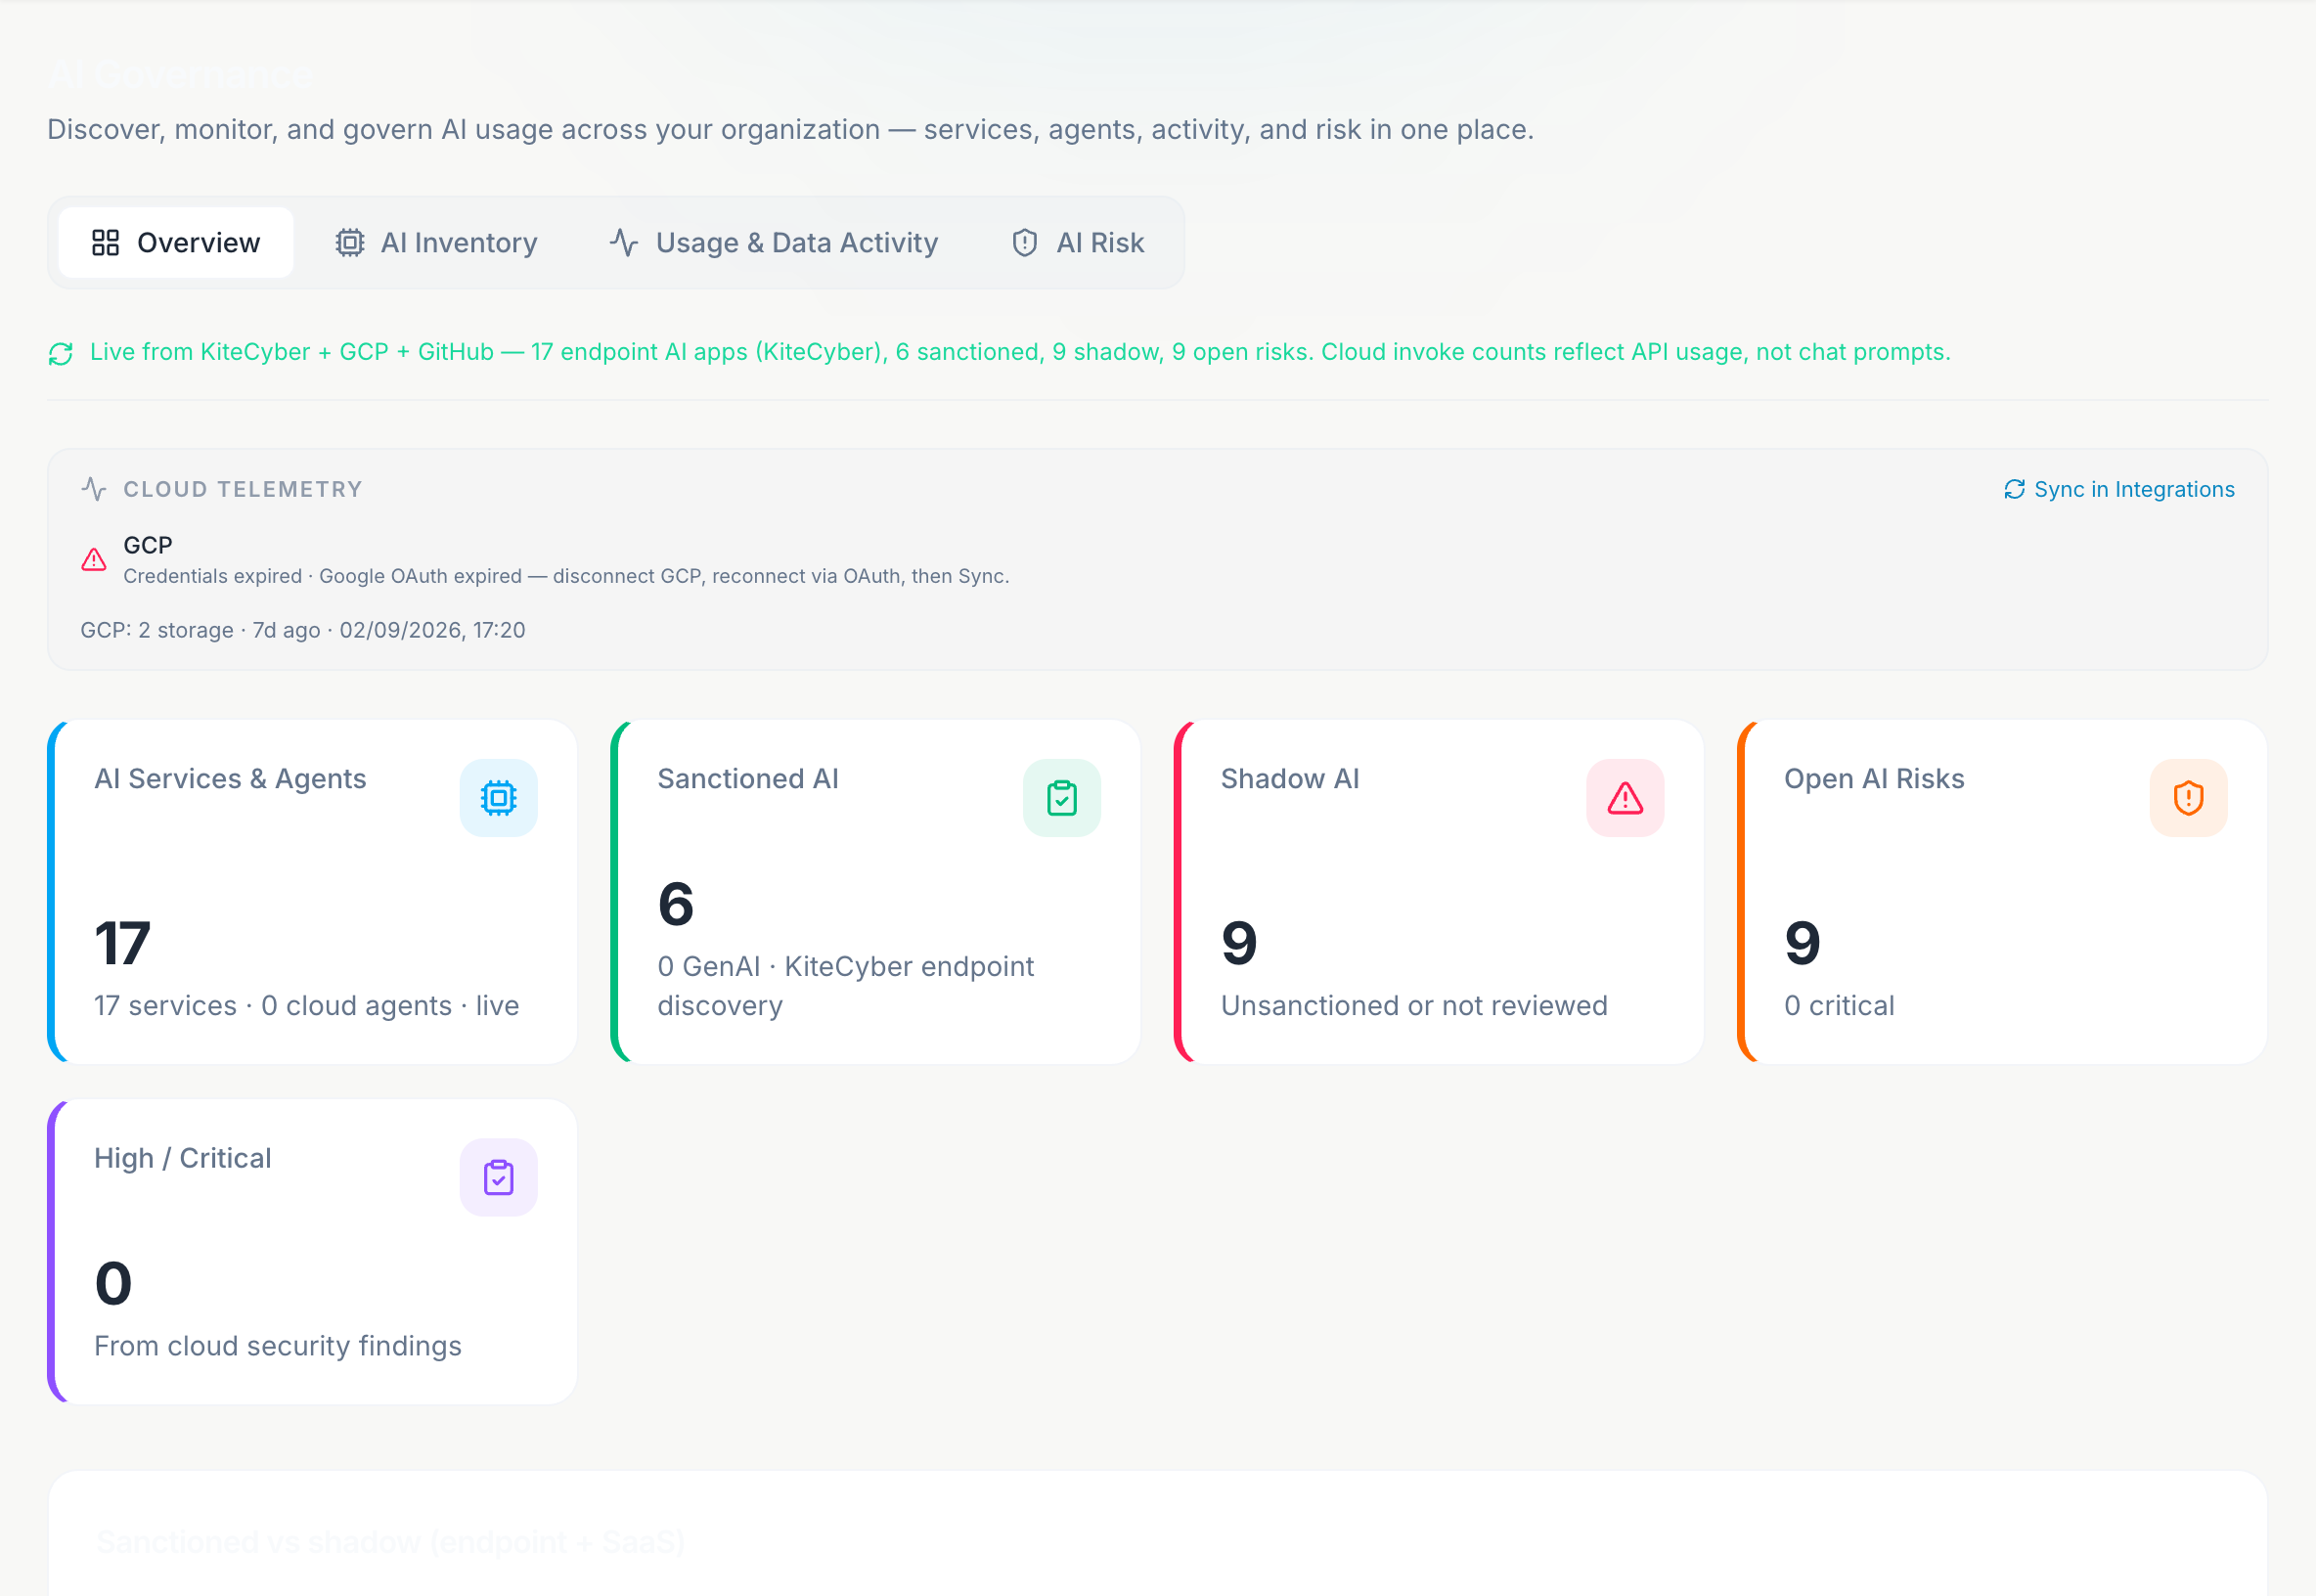
Task: Click the number 6 in Sanctioned AI card
Action: click(676, 904)
